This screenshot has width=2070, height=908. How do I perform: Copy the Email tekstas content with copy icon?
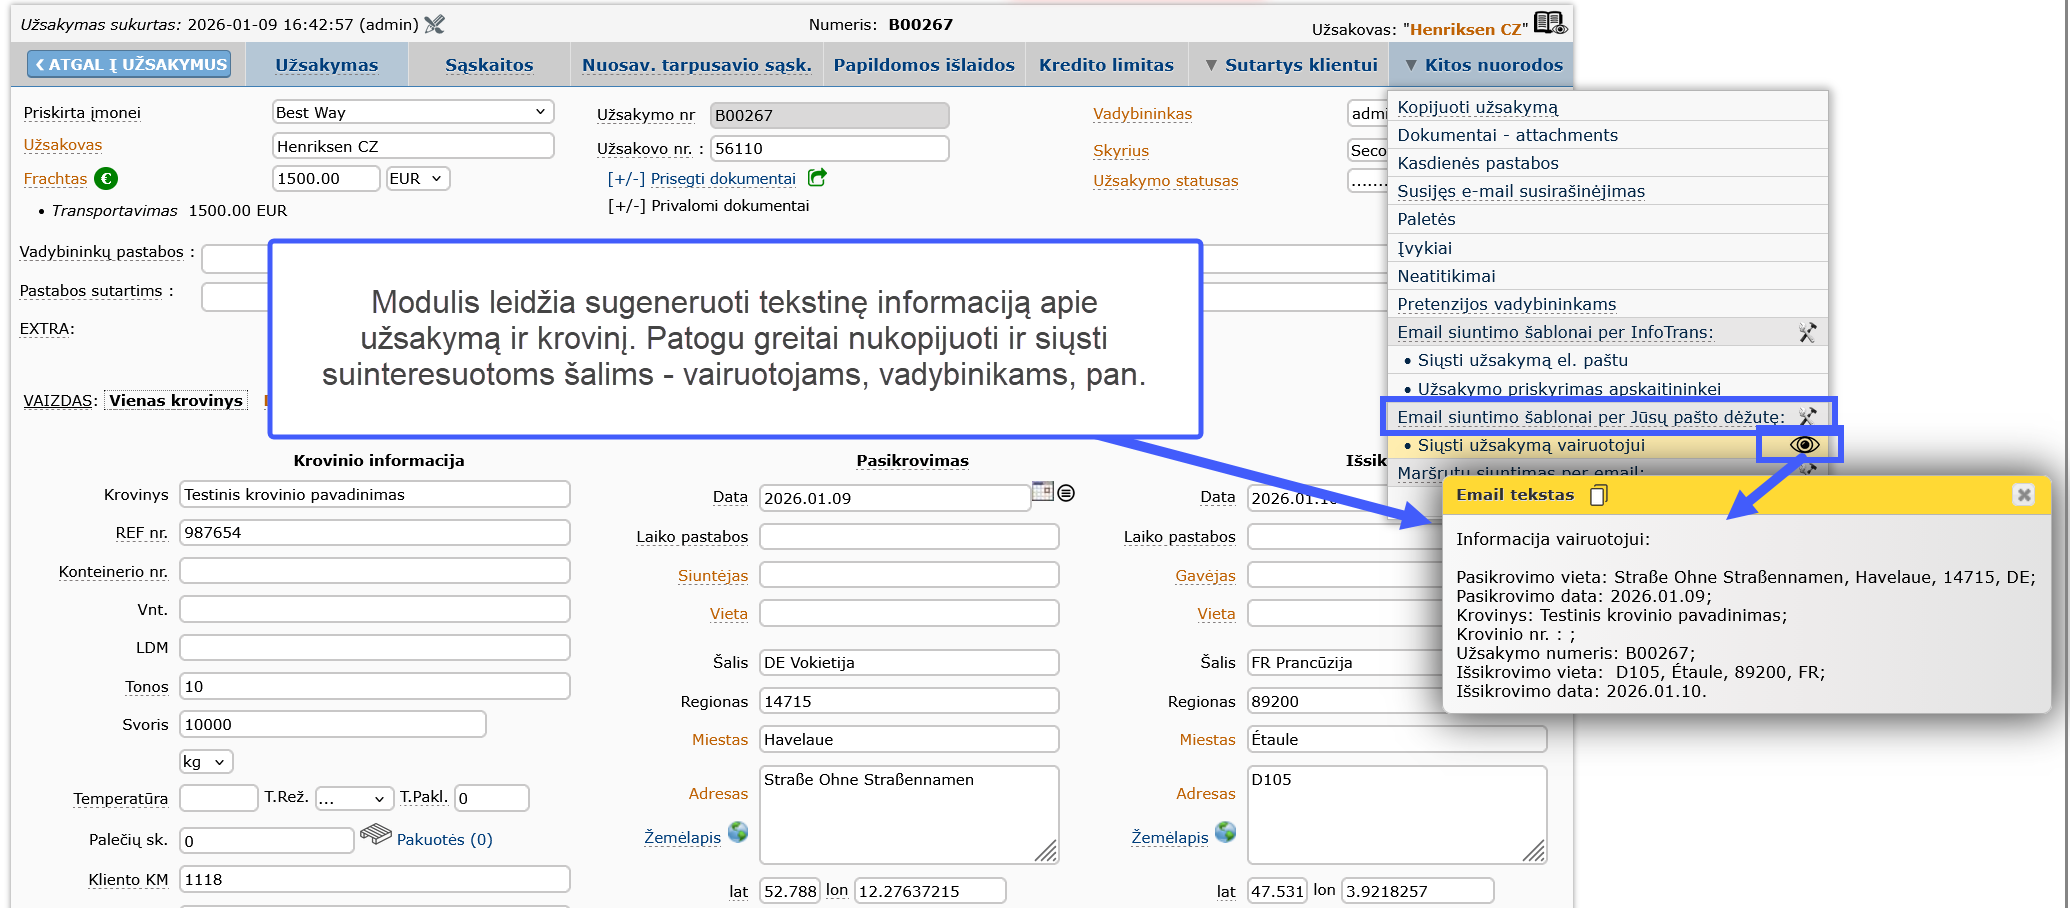(x=1598, y=495)
